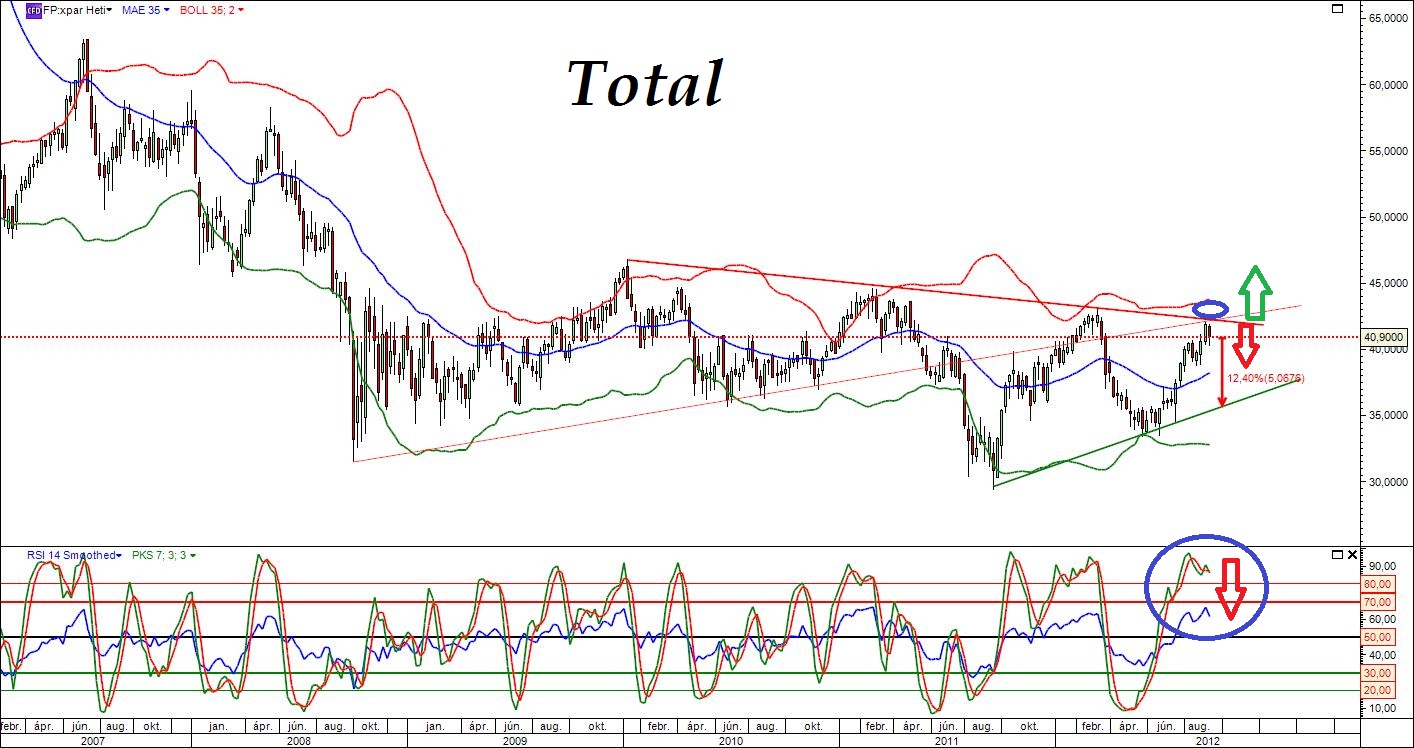Click the small blue ellipse near price high

[1211, 307]
